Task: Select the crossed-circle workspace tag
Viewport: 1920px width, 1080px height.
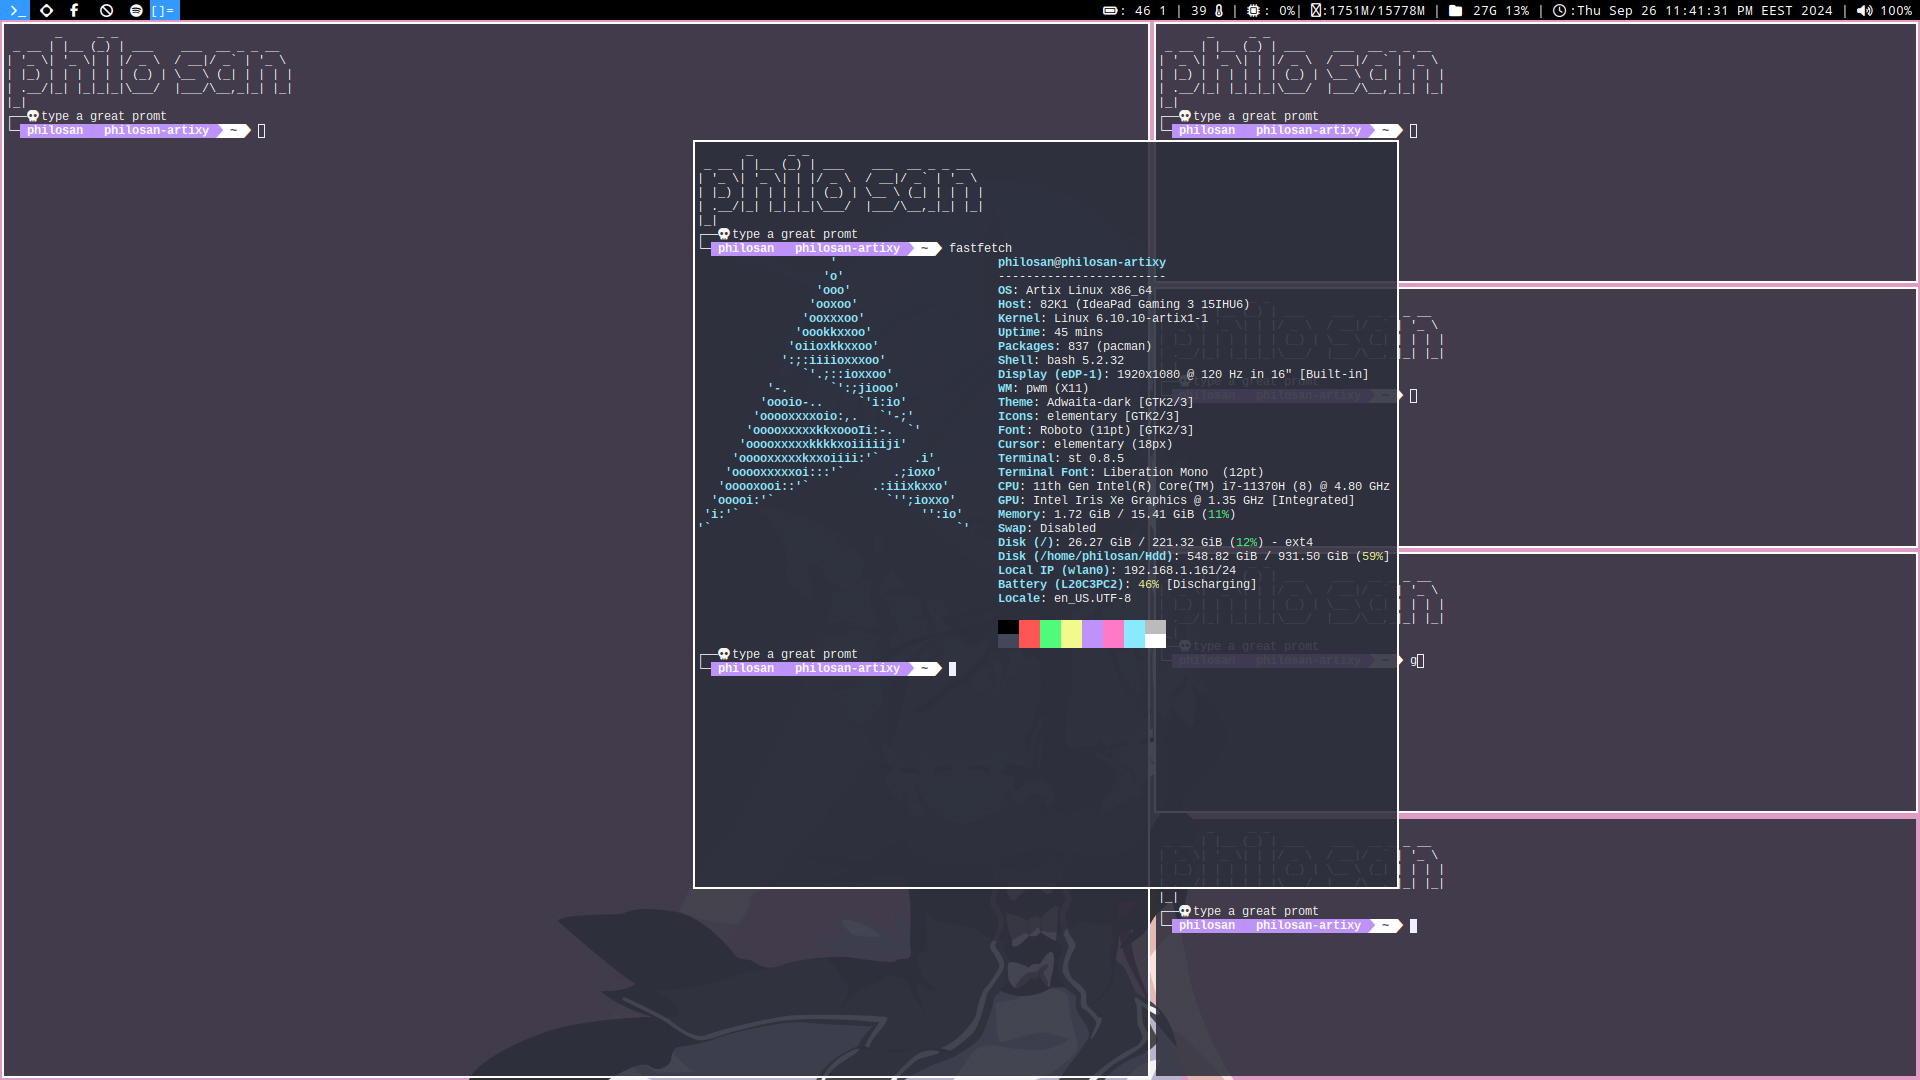Action: [x=106, y=10]
